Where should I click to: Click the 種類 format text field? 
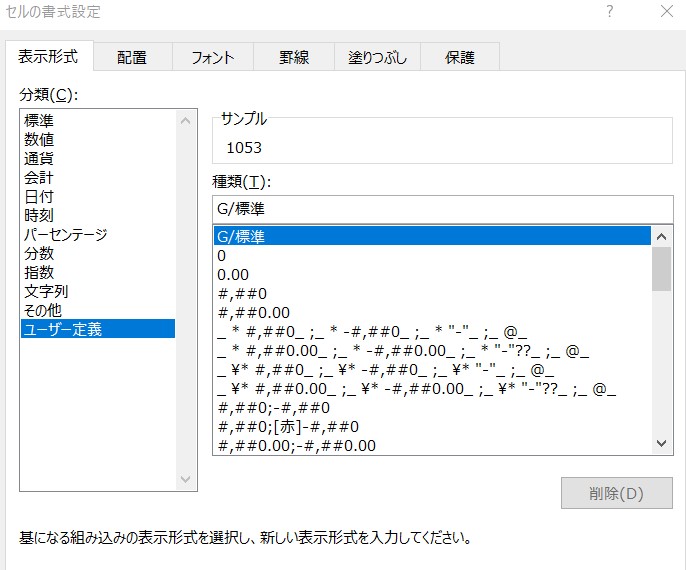[442, 209]
